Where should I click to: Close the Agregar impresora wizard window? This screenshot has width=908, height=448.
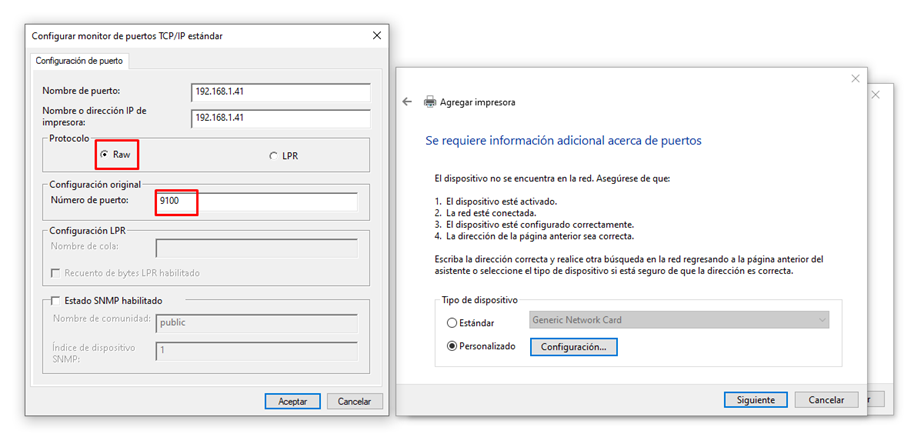point(855,78)
